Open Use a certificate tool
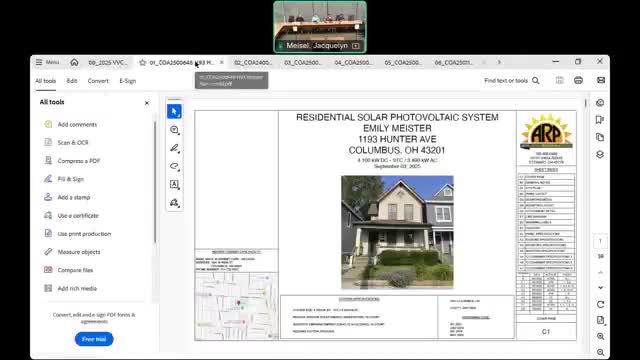The image size is (640, 360). (x=71, y=216)
